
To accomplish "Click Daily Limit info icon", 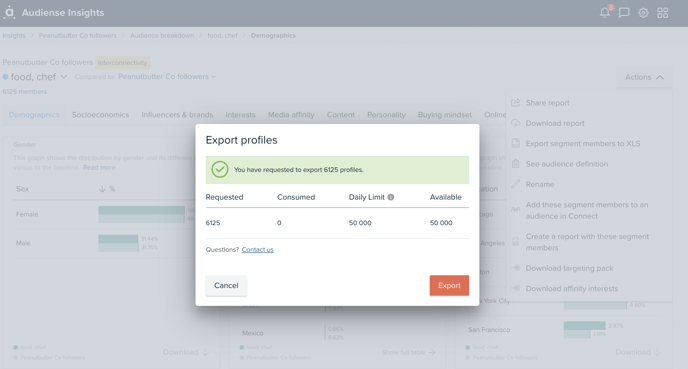I will coord(391,197).
